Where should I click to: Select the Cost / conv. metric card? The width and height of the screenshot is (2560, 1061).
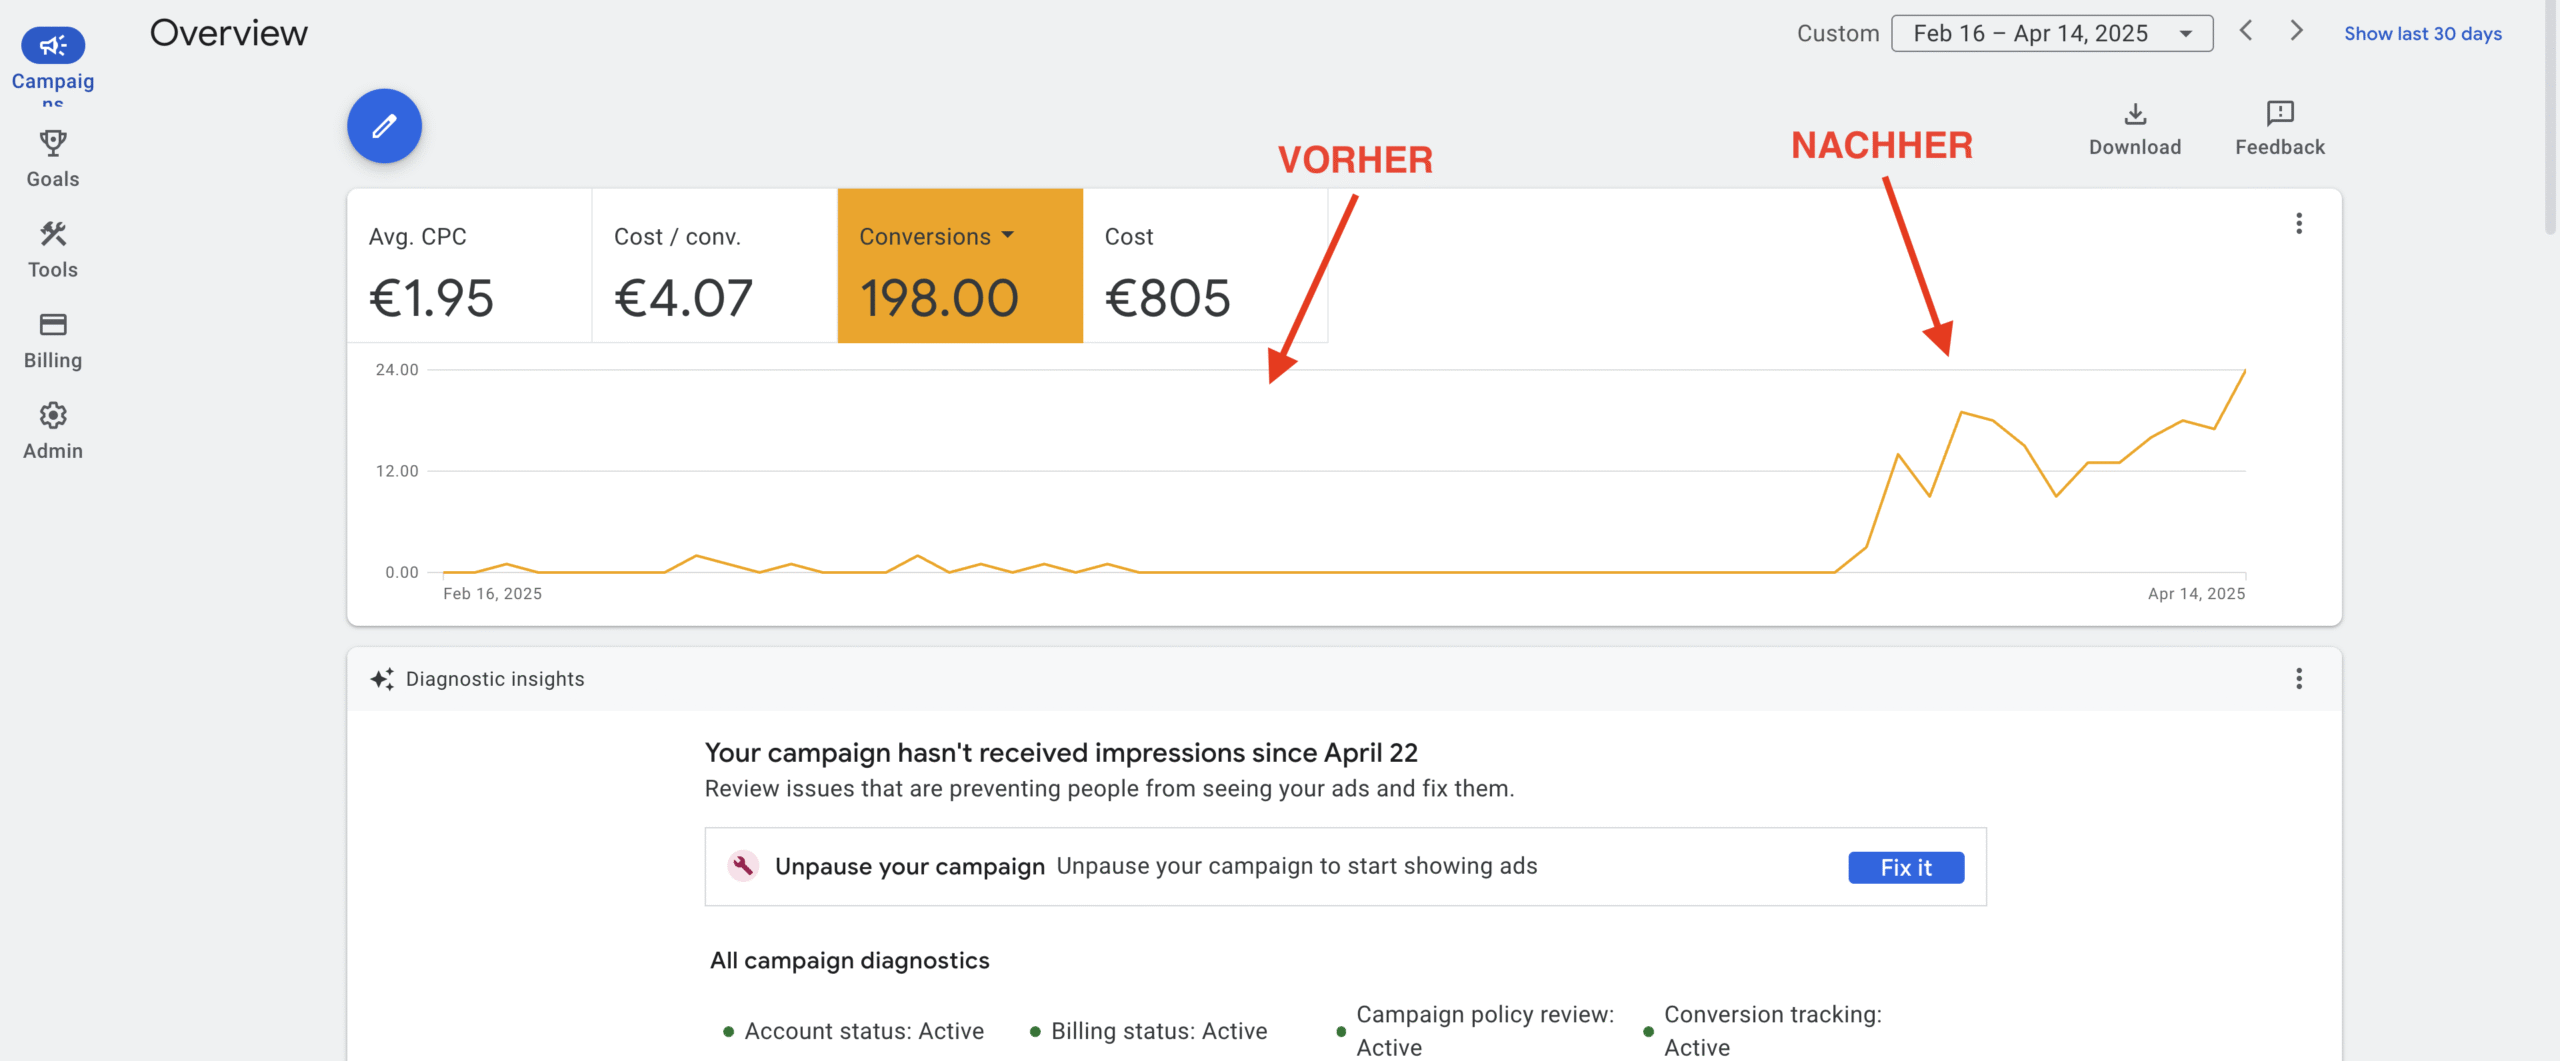pyautogui.click(x=714, y=266)
